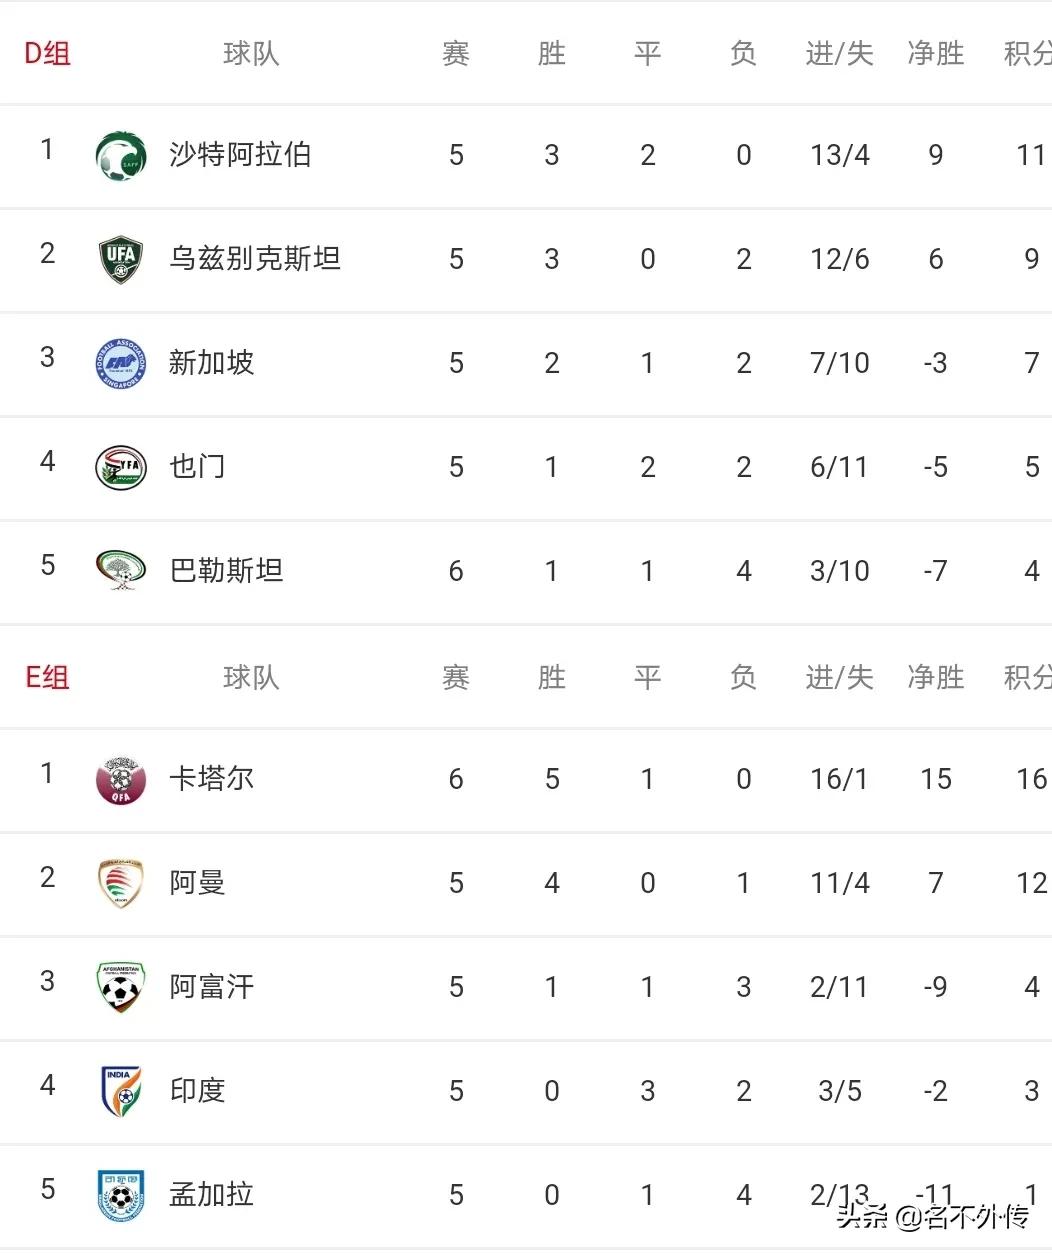Screen dimensions: 1052x1253
Task: Select the Singapore football association logo
Action: (121, 363)
